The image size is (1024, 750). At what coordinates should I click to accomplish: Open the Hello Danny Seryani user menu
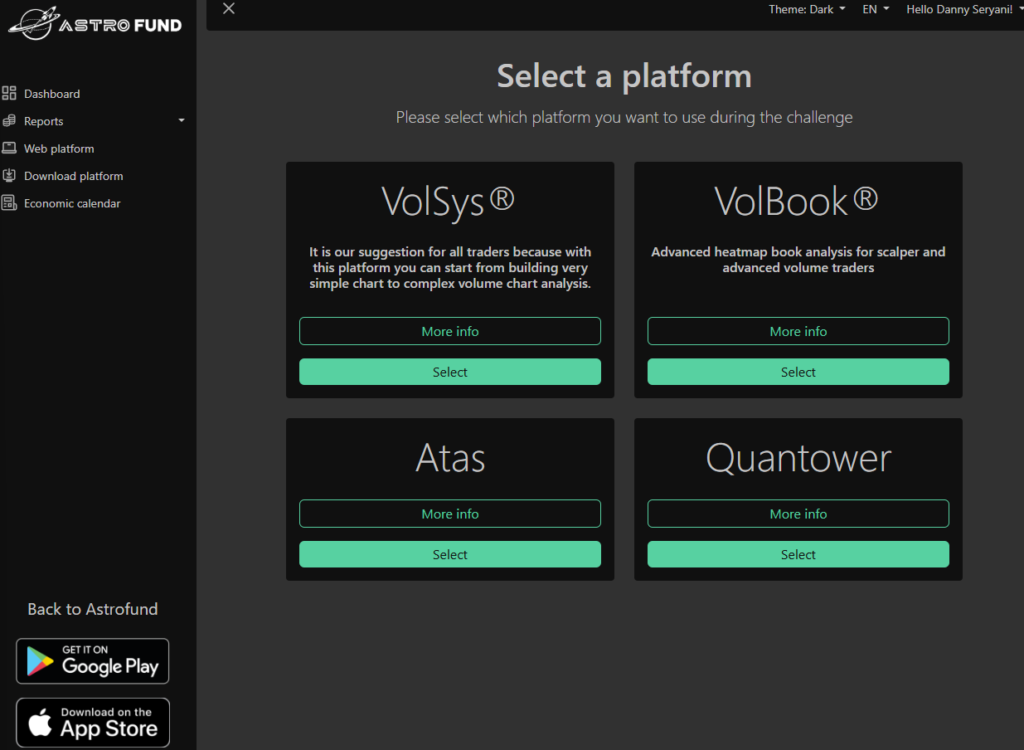pyautogui.click(x=963, y=9)
